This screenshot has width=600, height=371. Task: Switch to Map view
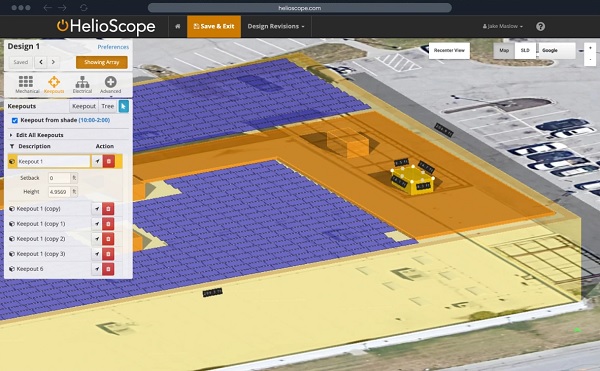[x=504, y=50]
